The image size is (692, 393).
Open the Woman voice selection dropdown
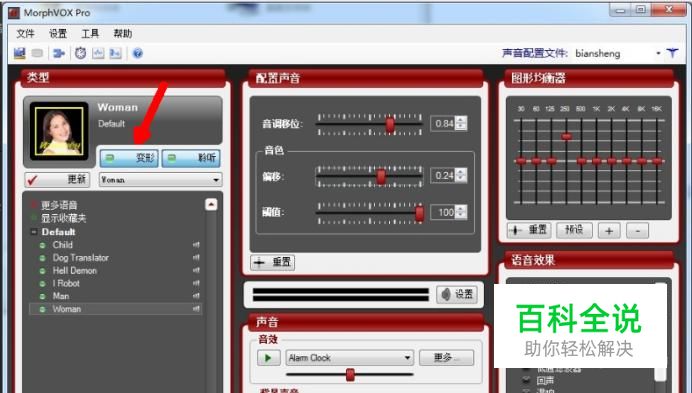(x=160, y=180)
